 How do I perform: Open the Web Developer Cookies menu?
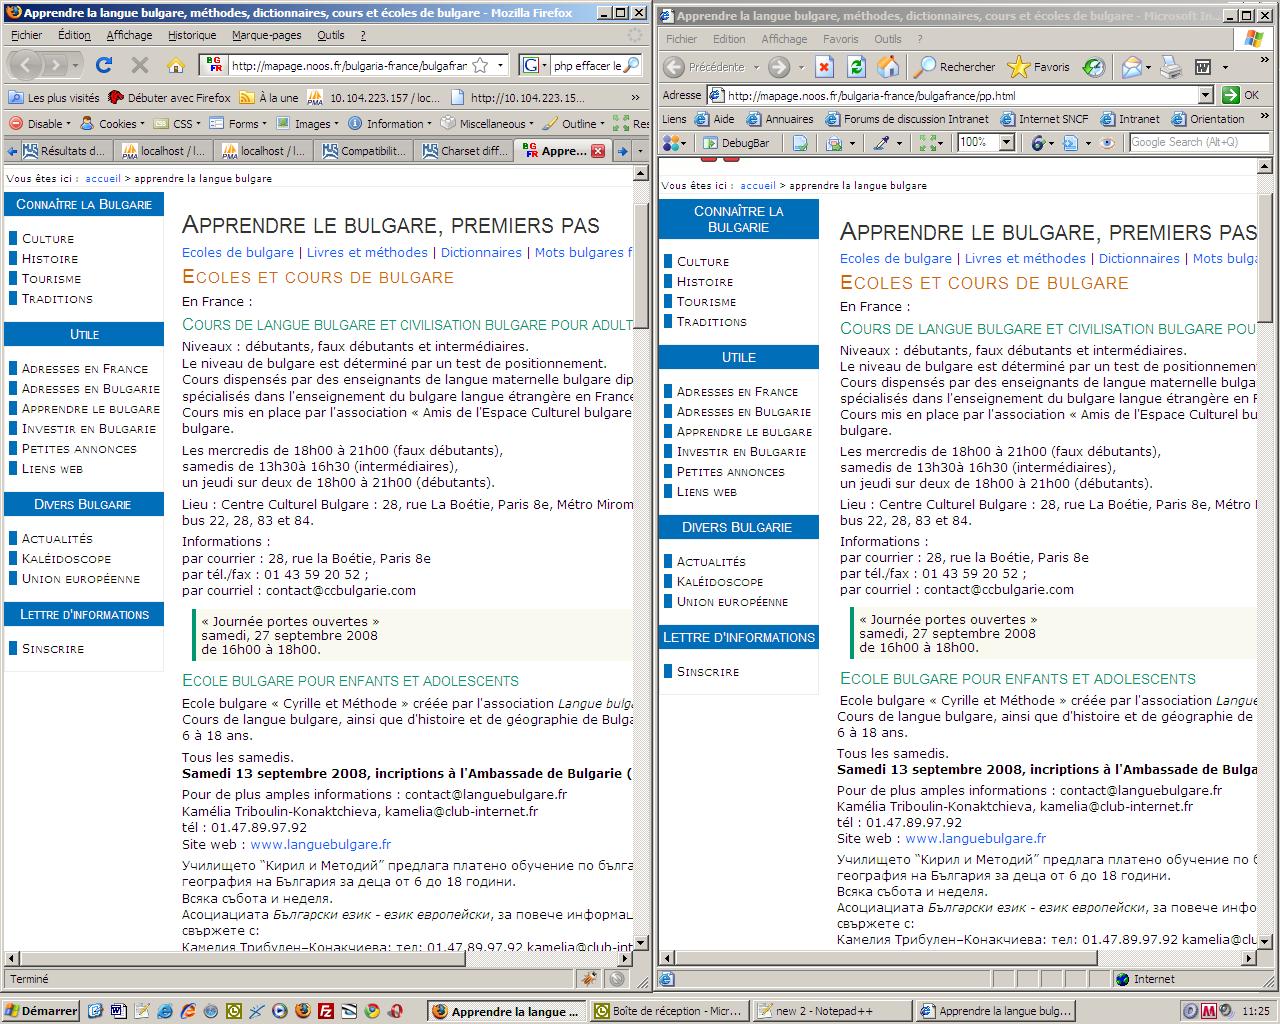point(113,124)
